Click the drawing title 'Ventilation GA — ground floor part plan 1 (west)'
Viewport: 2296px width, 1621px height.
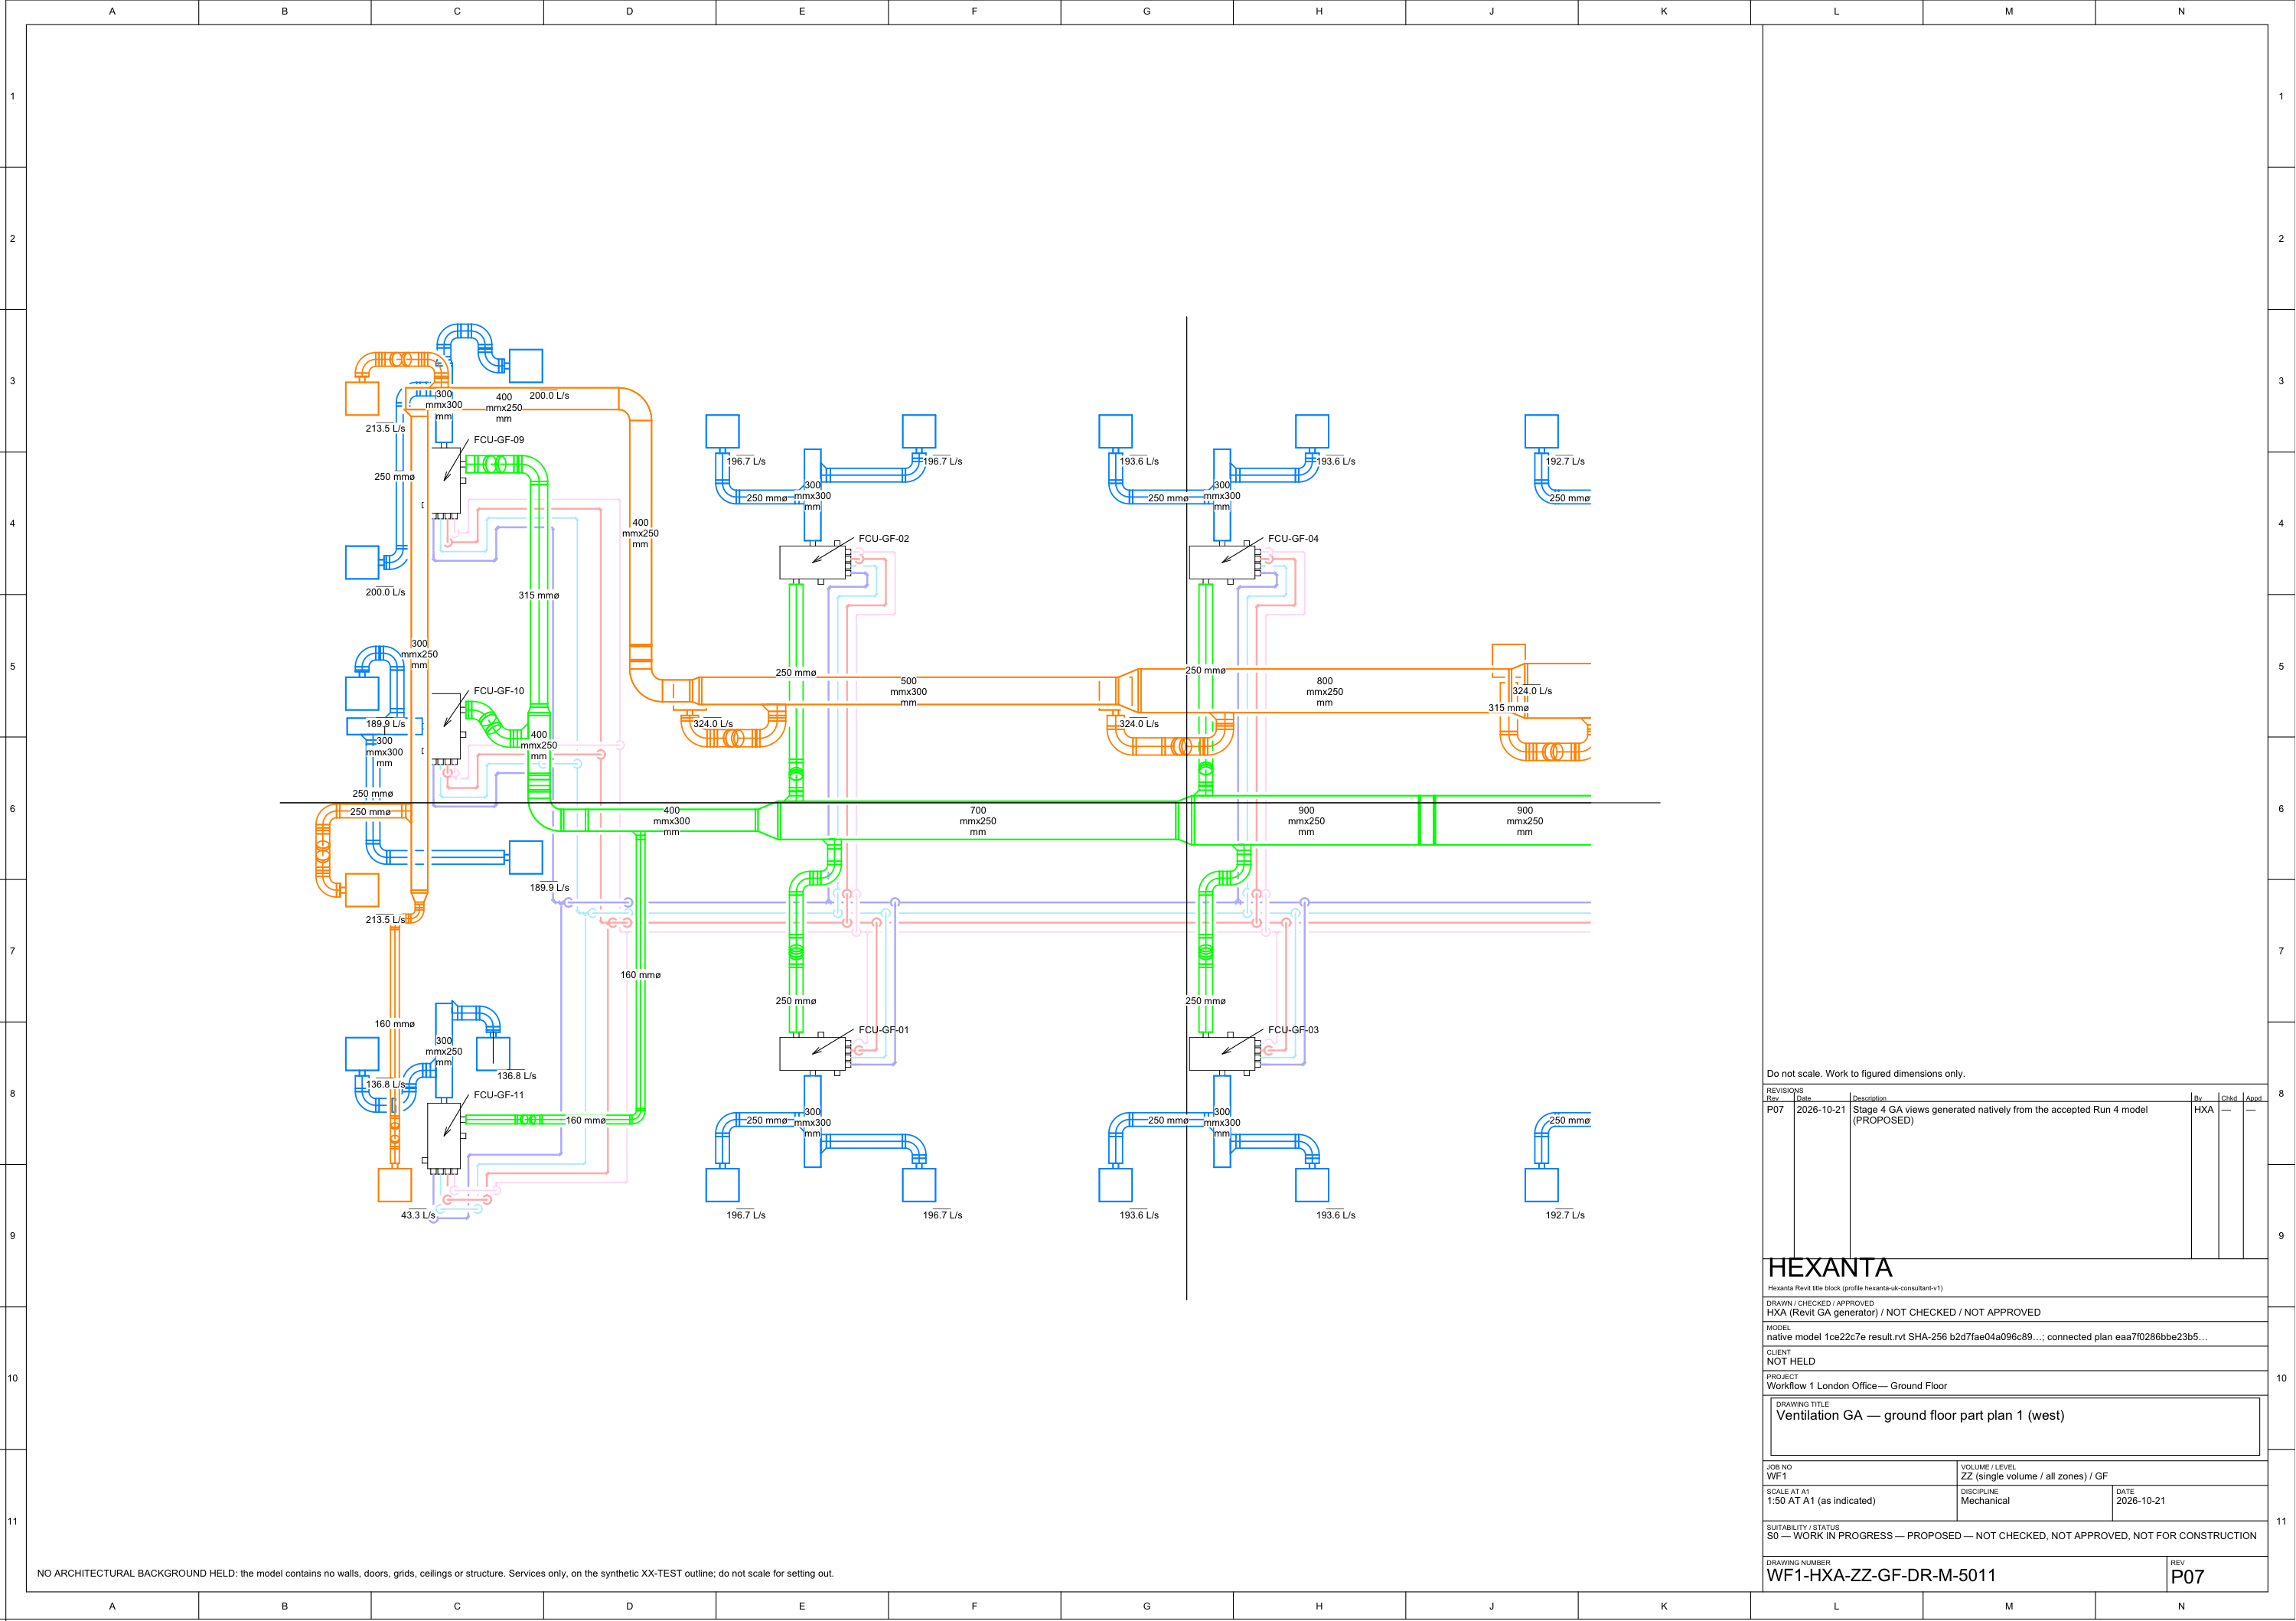1920,1415
